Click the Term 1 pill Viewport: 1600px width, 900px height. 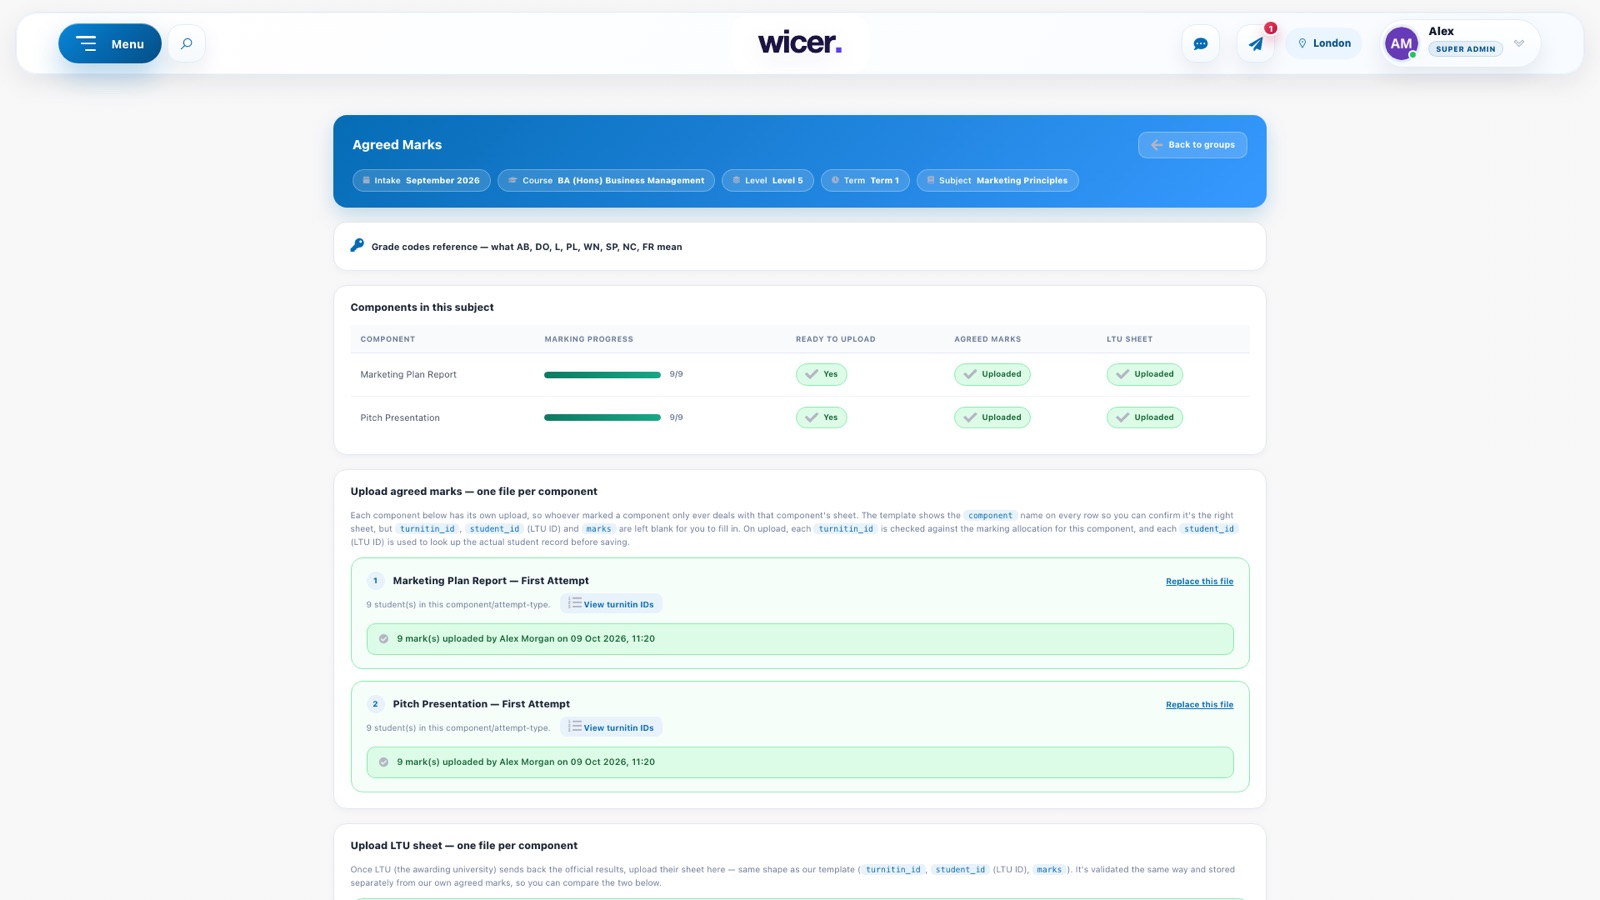tap(865, 181)
